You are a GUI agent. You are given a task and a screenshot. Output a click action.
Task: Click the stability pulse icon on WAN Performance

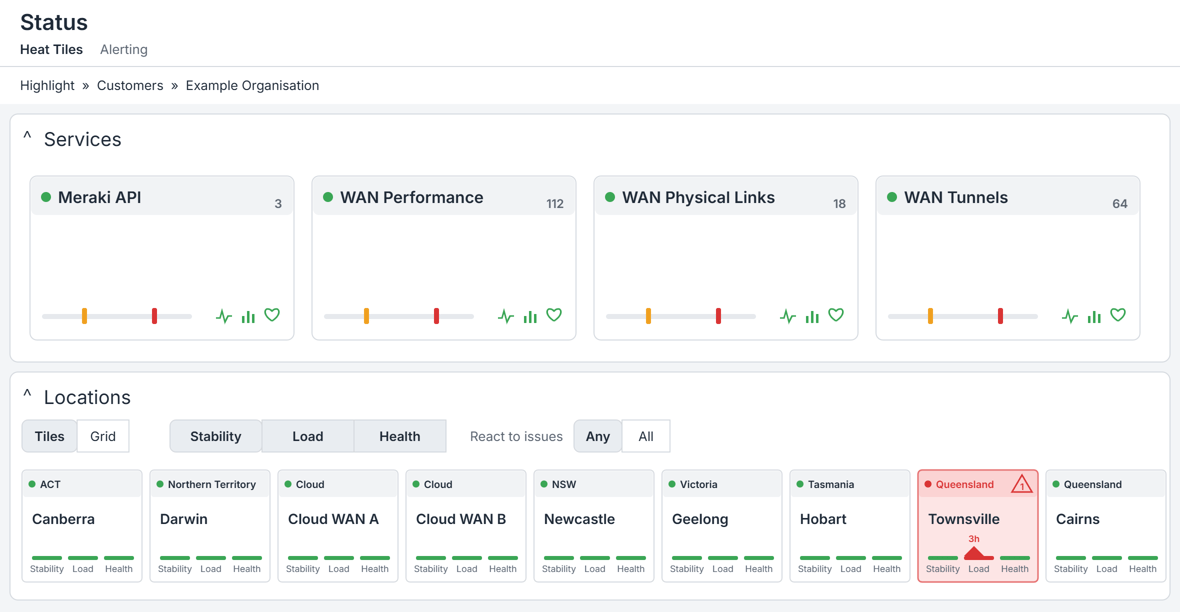pos(506,316)
